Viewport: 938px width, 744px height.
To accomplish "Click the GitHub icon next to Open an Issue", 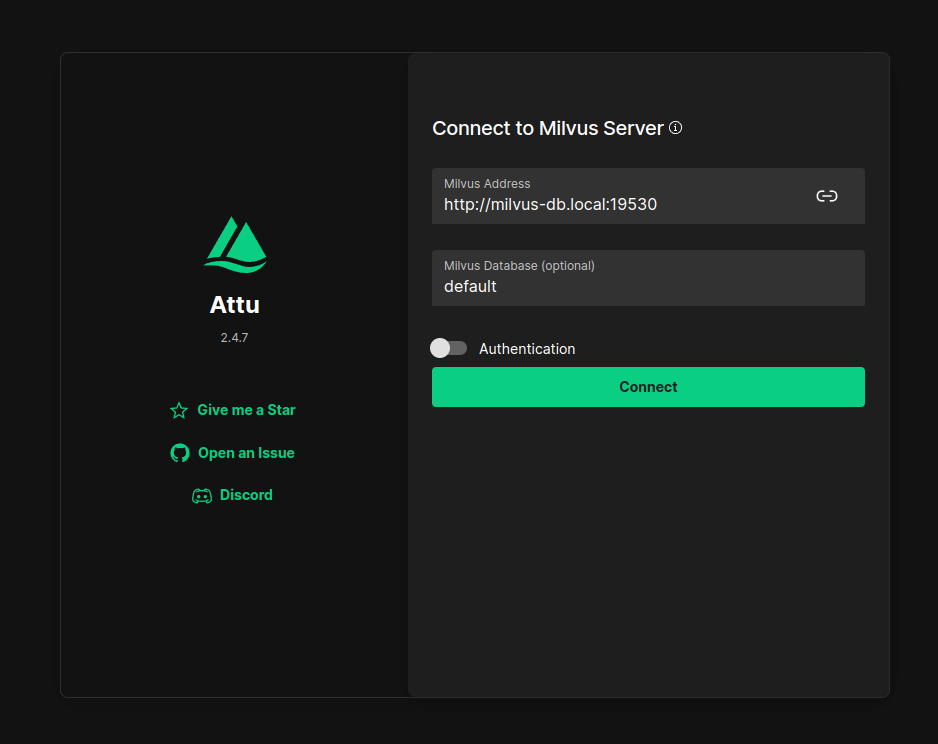I will (x=179, y=452).
